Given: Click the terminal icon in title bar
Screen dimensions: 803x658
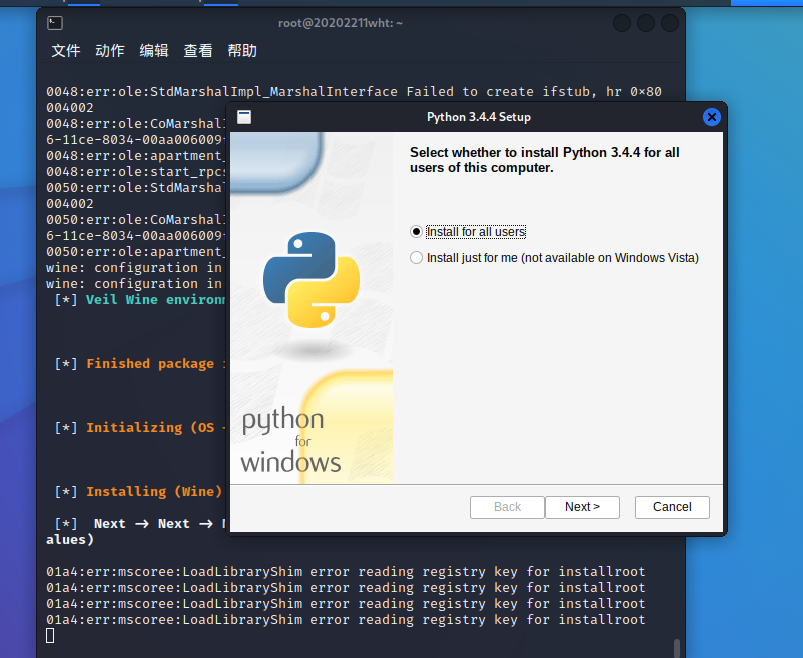Looking at the screenshot, I should tap(55, 23).
